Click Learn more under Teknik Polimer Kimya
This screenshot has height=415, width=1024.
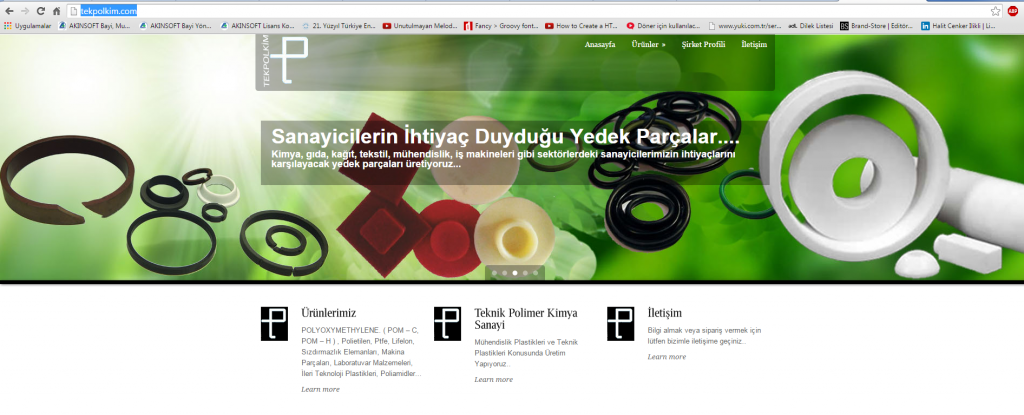pyautogui.click(x=494, y=380)
